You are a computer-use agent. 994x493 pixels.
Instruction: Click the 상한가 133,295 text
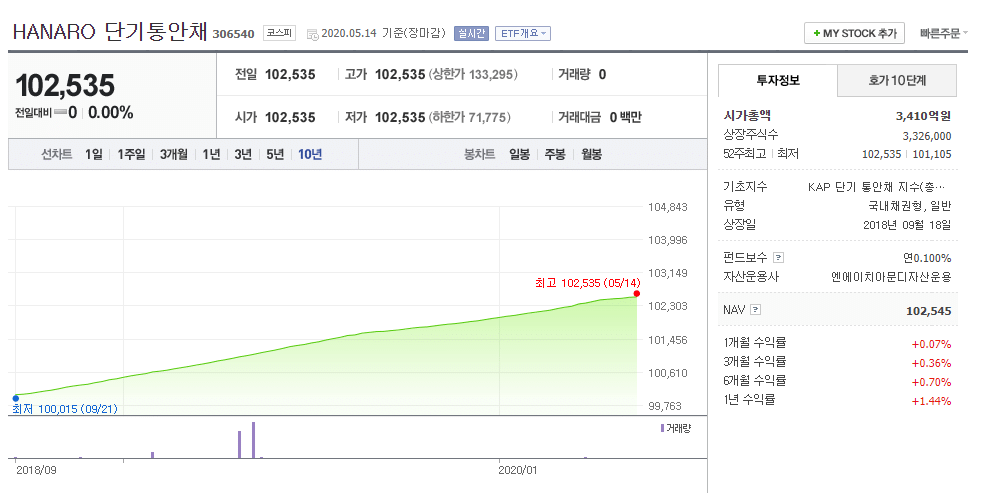pyautogui.click(x=473, y=74)
